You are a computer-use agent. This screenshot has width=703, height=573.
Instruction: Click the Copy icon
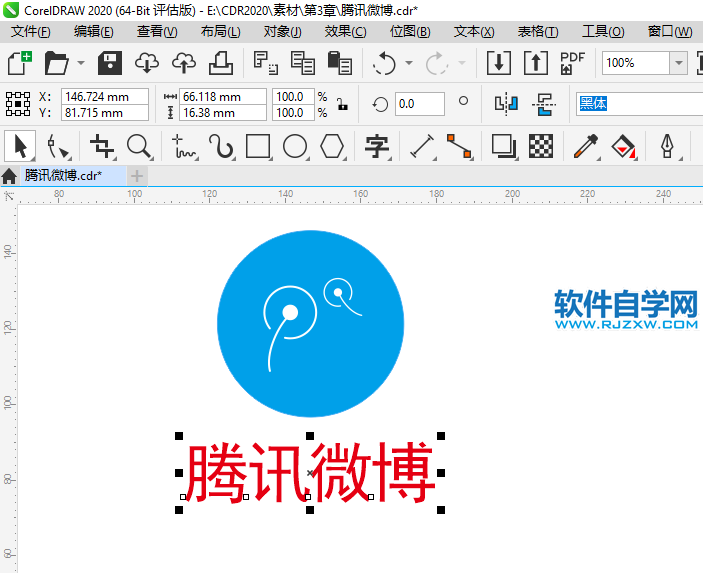(x=303, y=63)
